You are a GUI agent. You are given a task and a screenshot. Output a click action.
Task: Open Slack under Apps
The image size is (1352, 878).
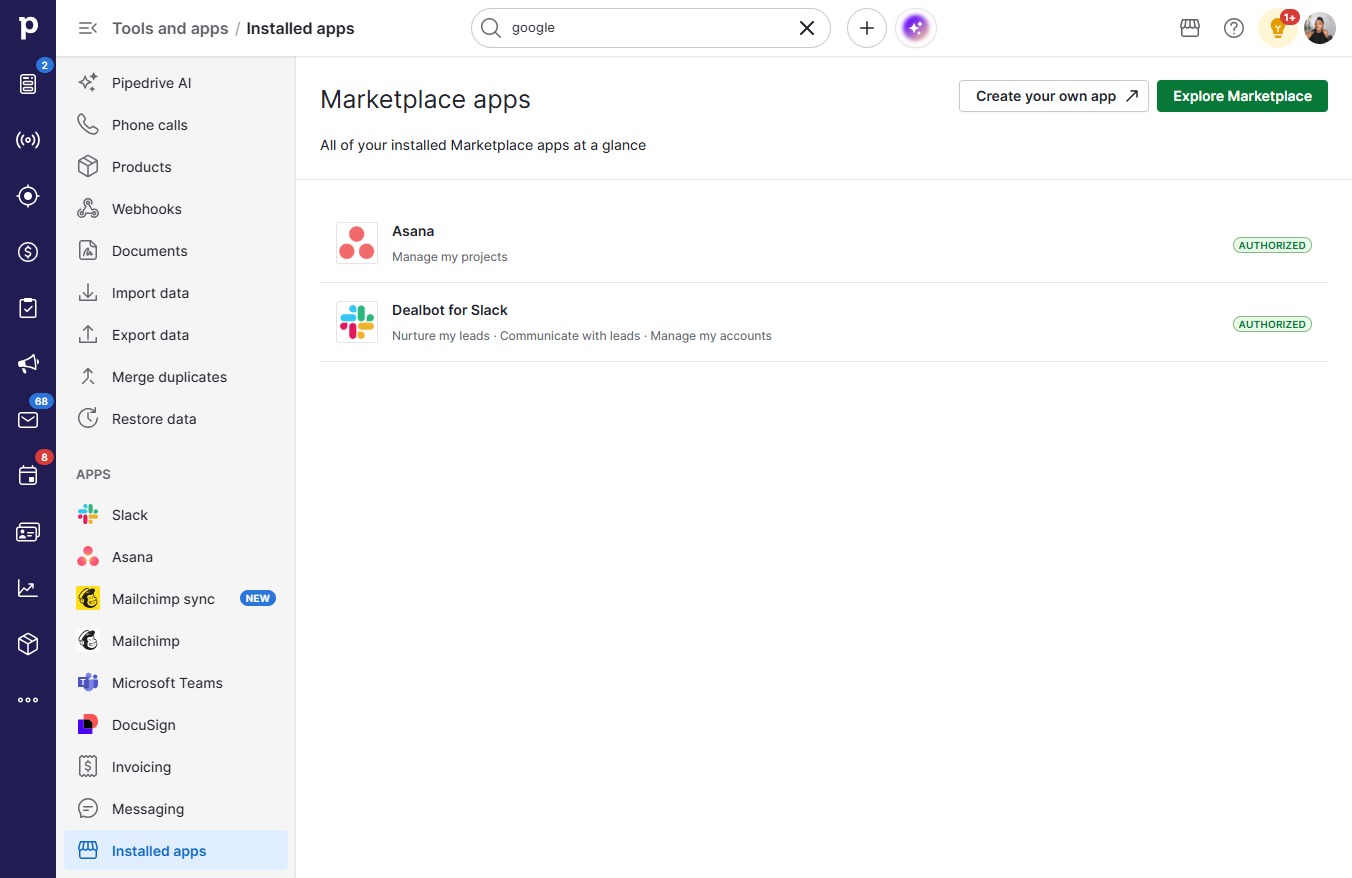tap(176, 515)
